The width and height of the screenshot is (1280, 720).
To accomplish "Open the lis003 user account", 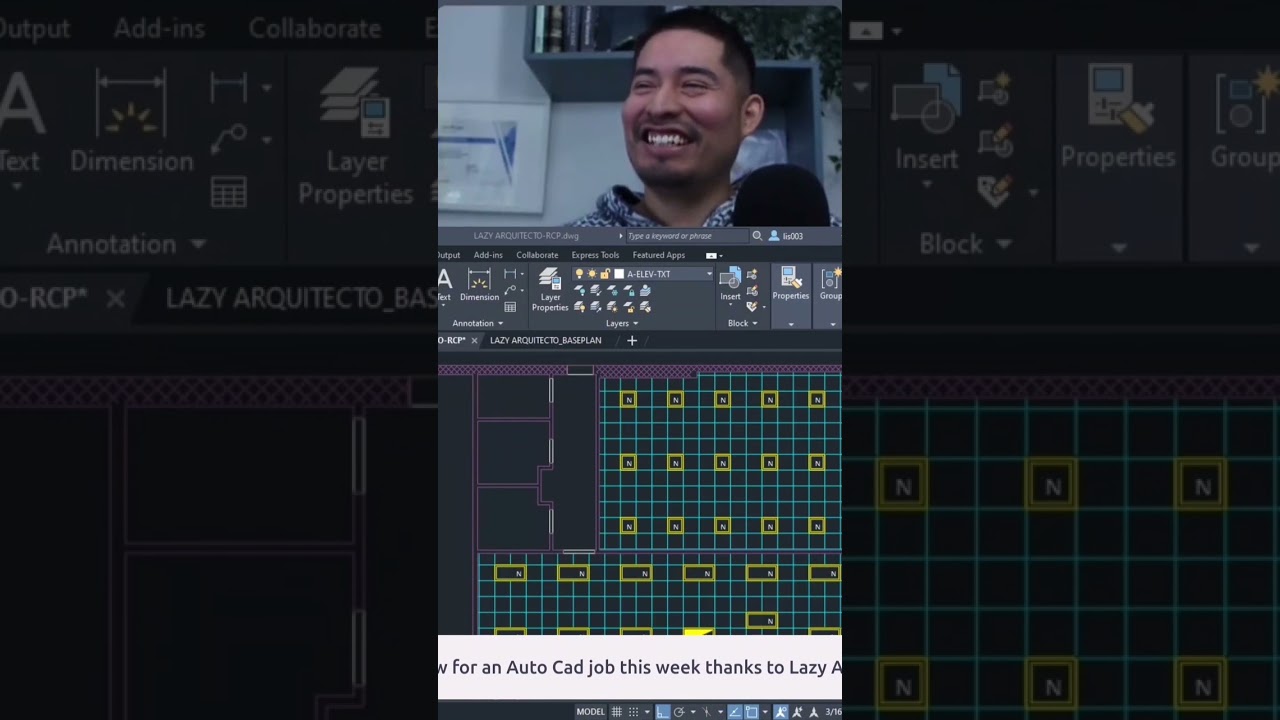I will click(786, 236).
